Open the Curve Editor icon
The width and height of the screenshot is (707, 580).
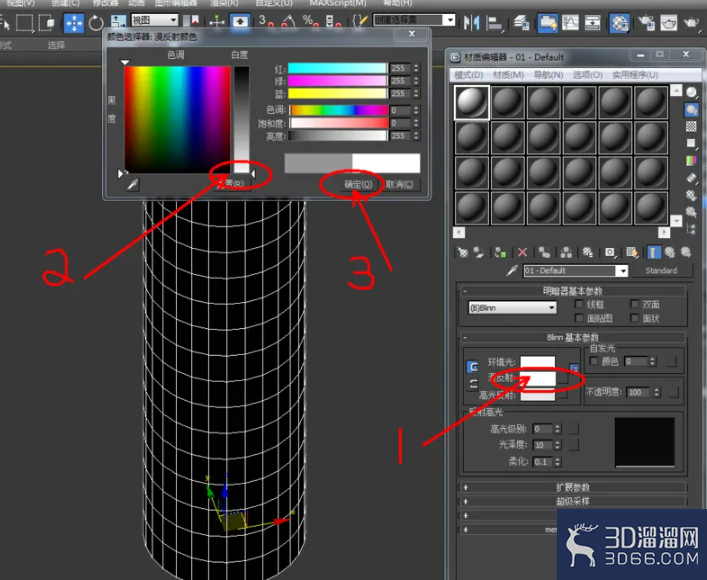pos(570,22)
